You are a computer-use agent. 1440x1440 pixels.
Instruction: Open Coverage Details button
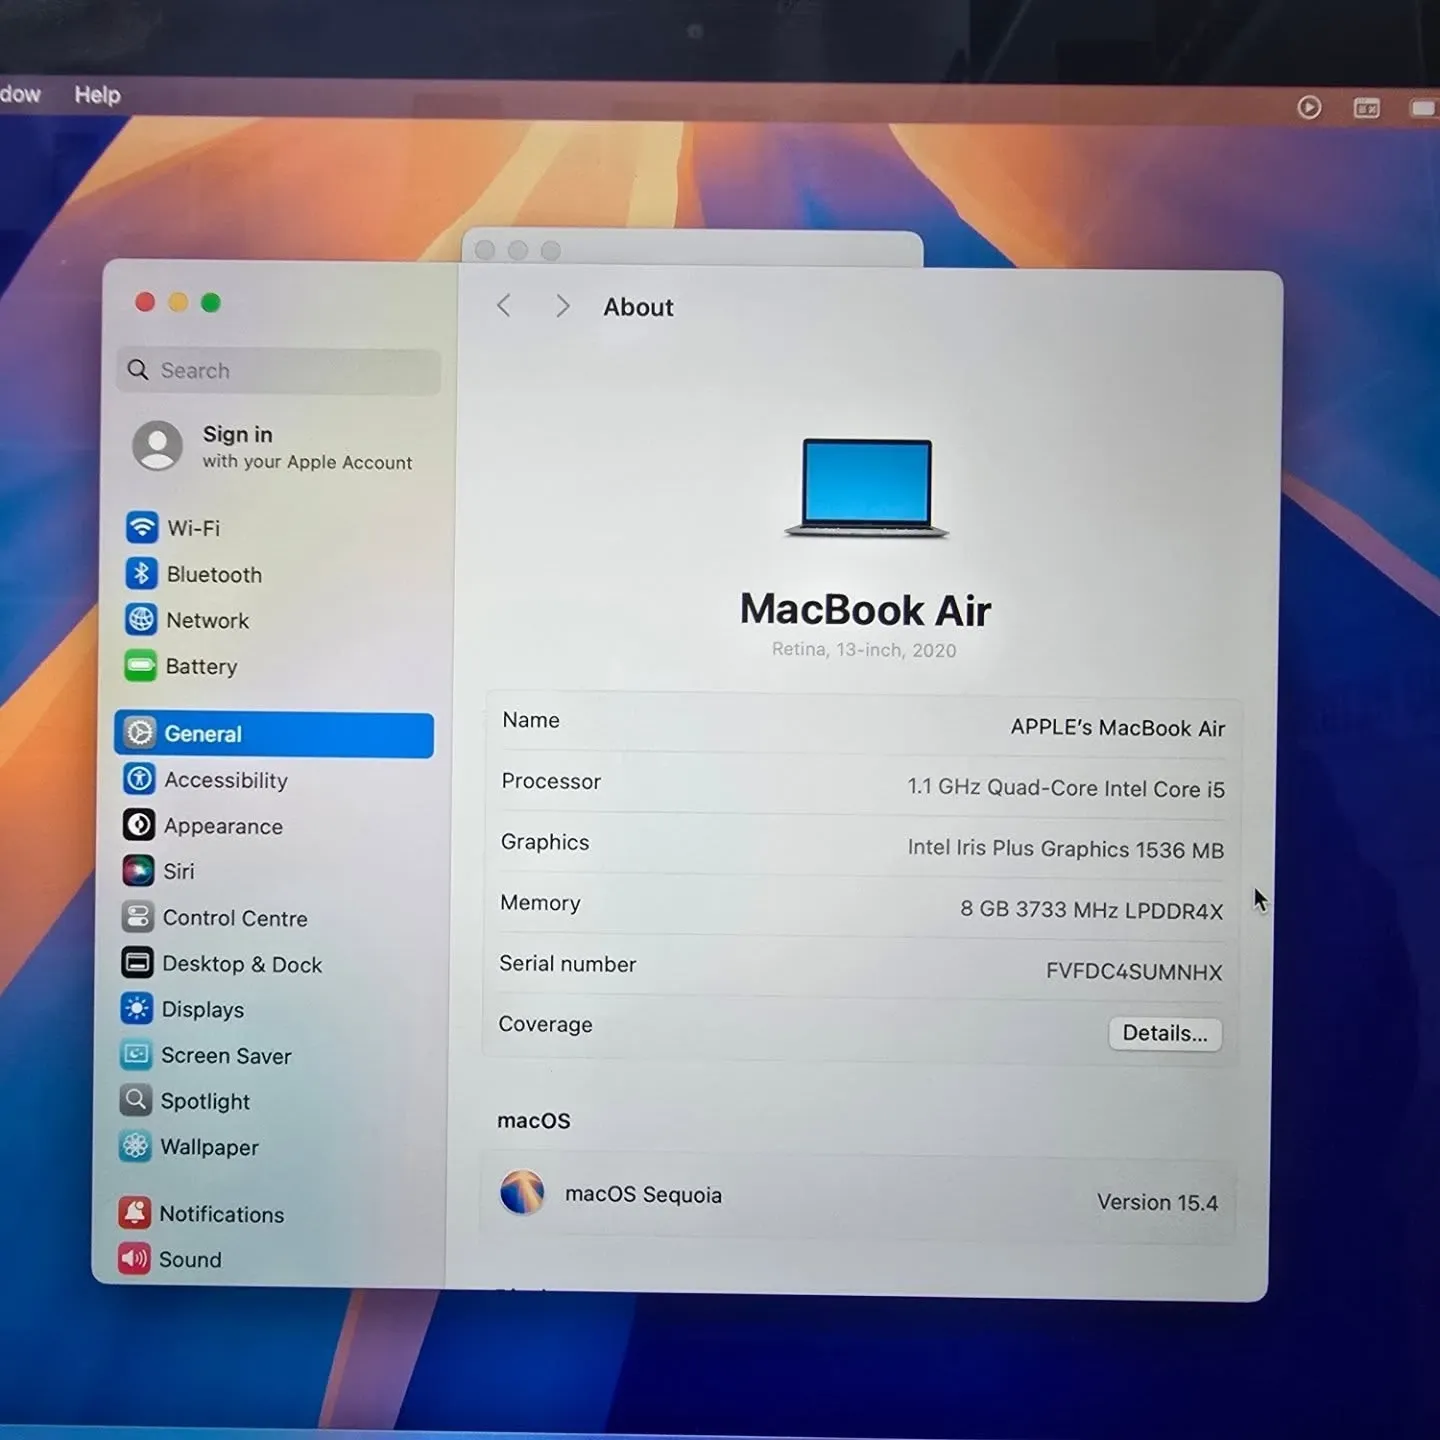[1165, 1033]
